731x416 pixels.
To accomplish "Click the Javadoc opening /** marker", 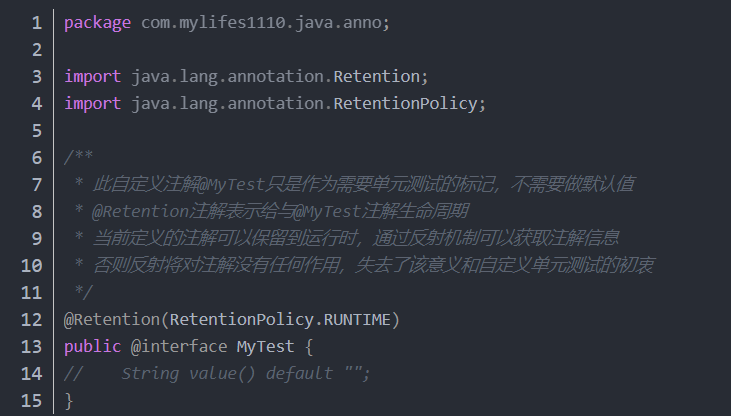I will (x=78, y=157).
